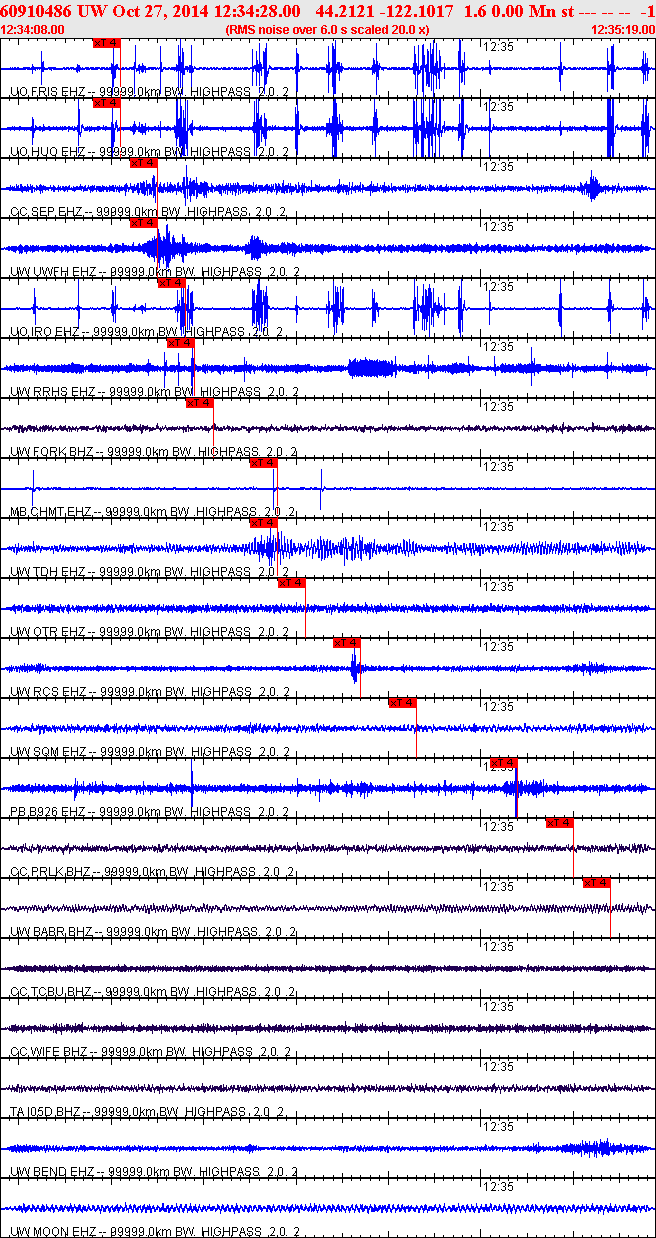Select the red pick marker on UW.SQM trace
The width and height of the screenshot is (656, 1238).
click(x=402, y=703)
